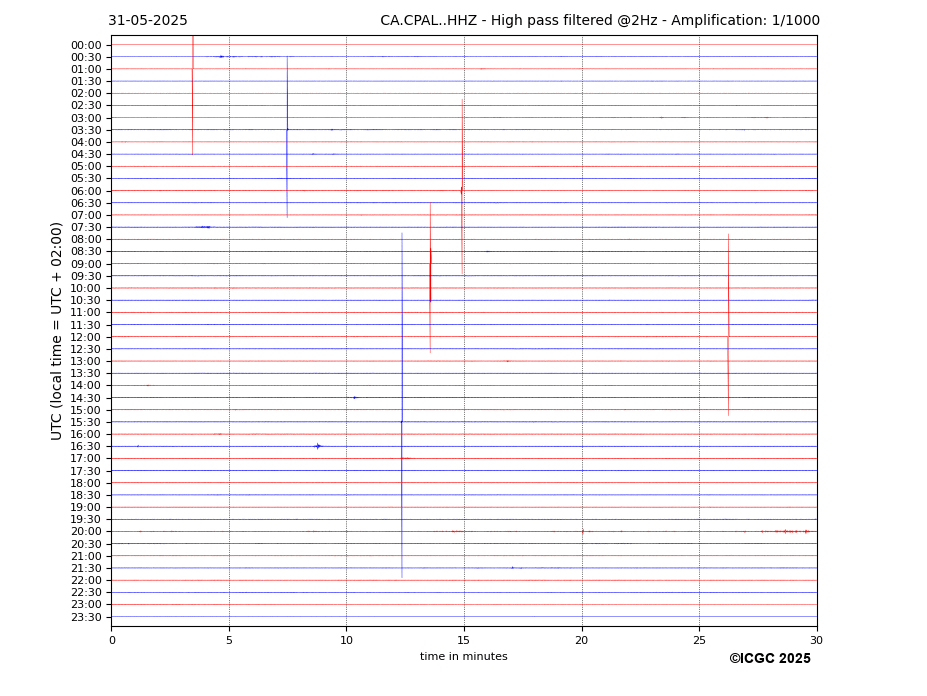The height and width of the screenshot is (696, 927).
Task: Click the x-axis tick label 0
Action: pyautogui.click(x=112, y=640)
